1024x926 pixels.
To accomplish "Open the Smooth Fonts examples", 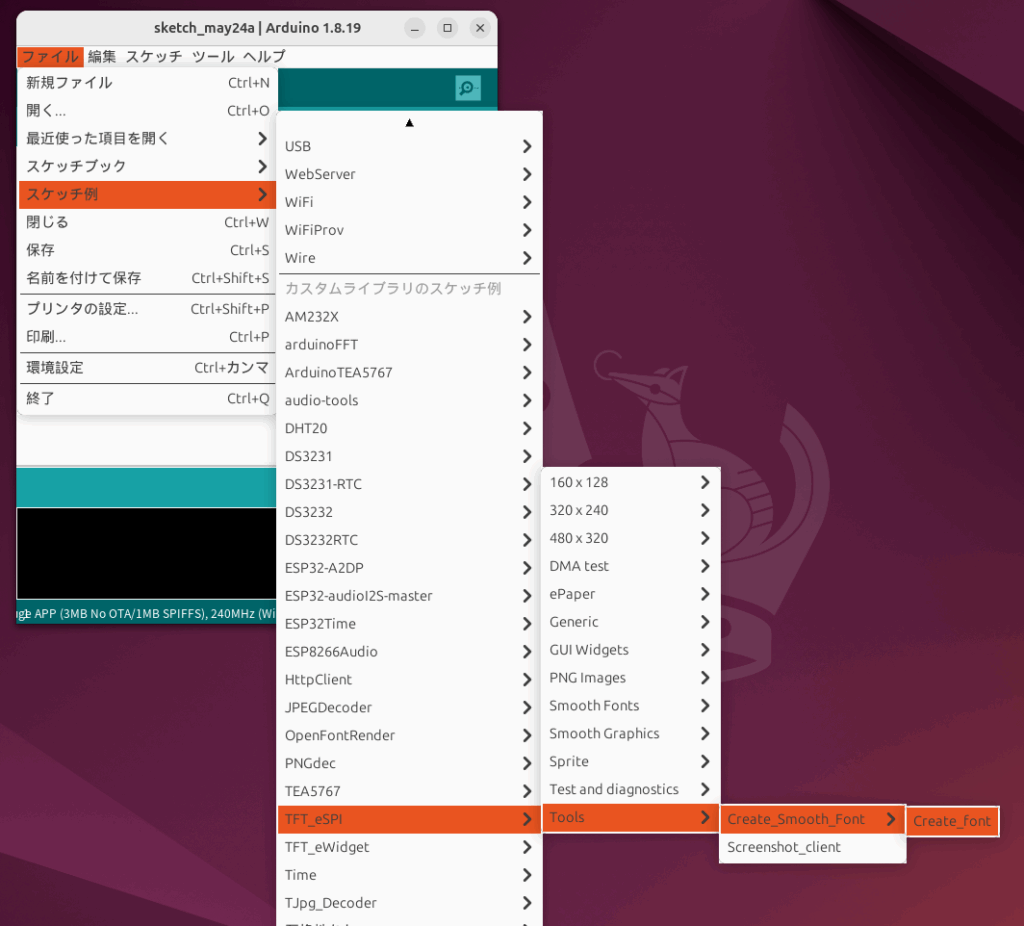I will coord(631,706).
